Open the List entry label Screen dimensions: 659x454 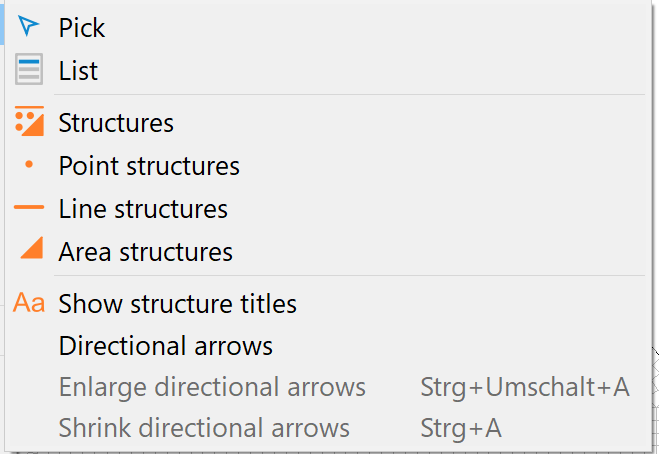78,71
